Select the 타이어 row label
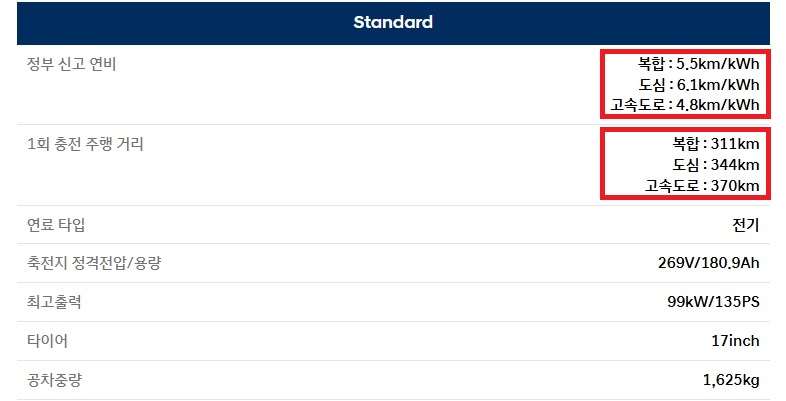The height and width of the screenshot is (401, 786). pyautogui.click(x=49, y=341)
